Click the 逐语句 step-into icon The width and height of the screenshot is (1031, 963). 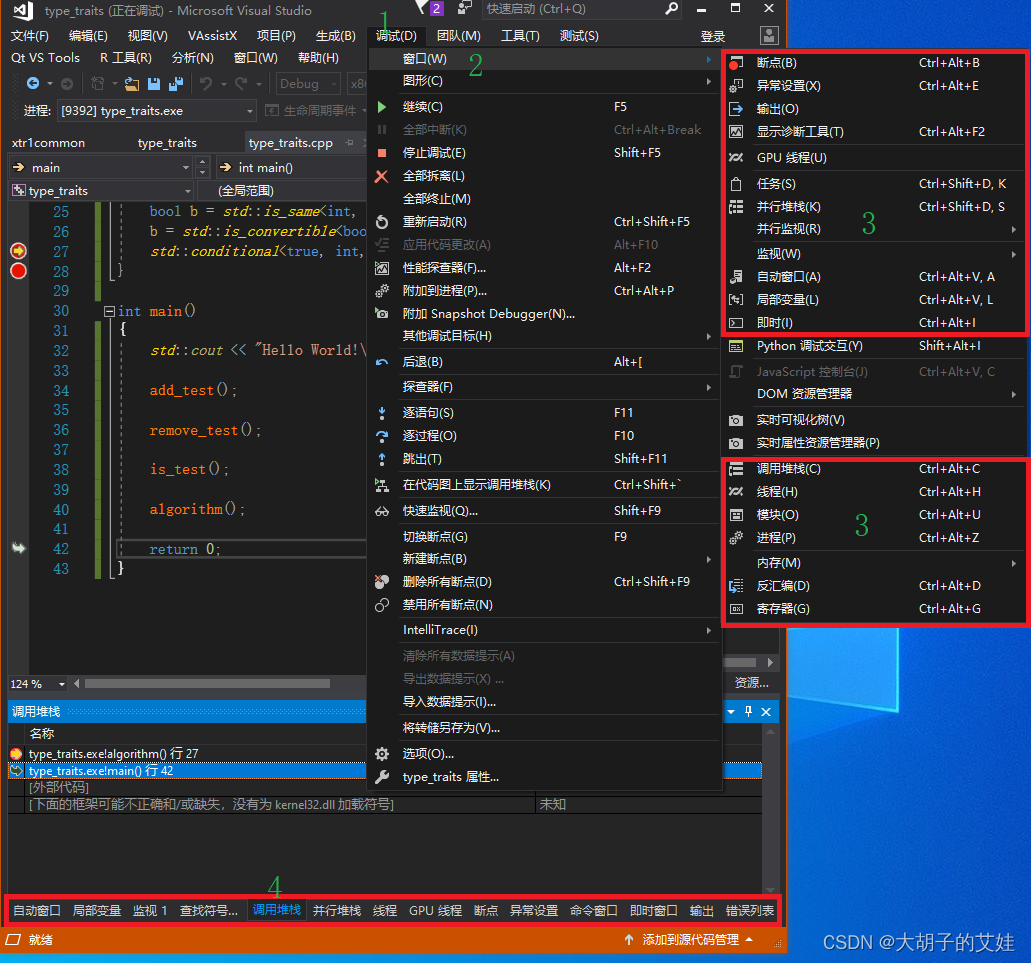(x=381, y=413)
